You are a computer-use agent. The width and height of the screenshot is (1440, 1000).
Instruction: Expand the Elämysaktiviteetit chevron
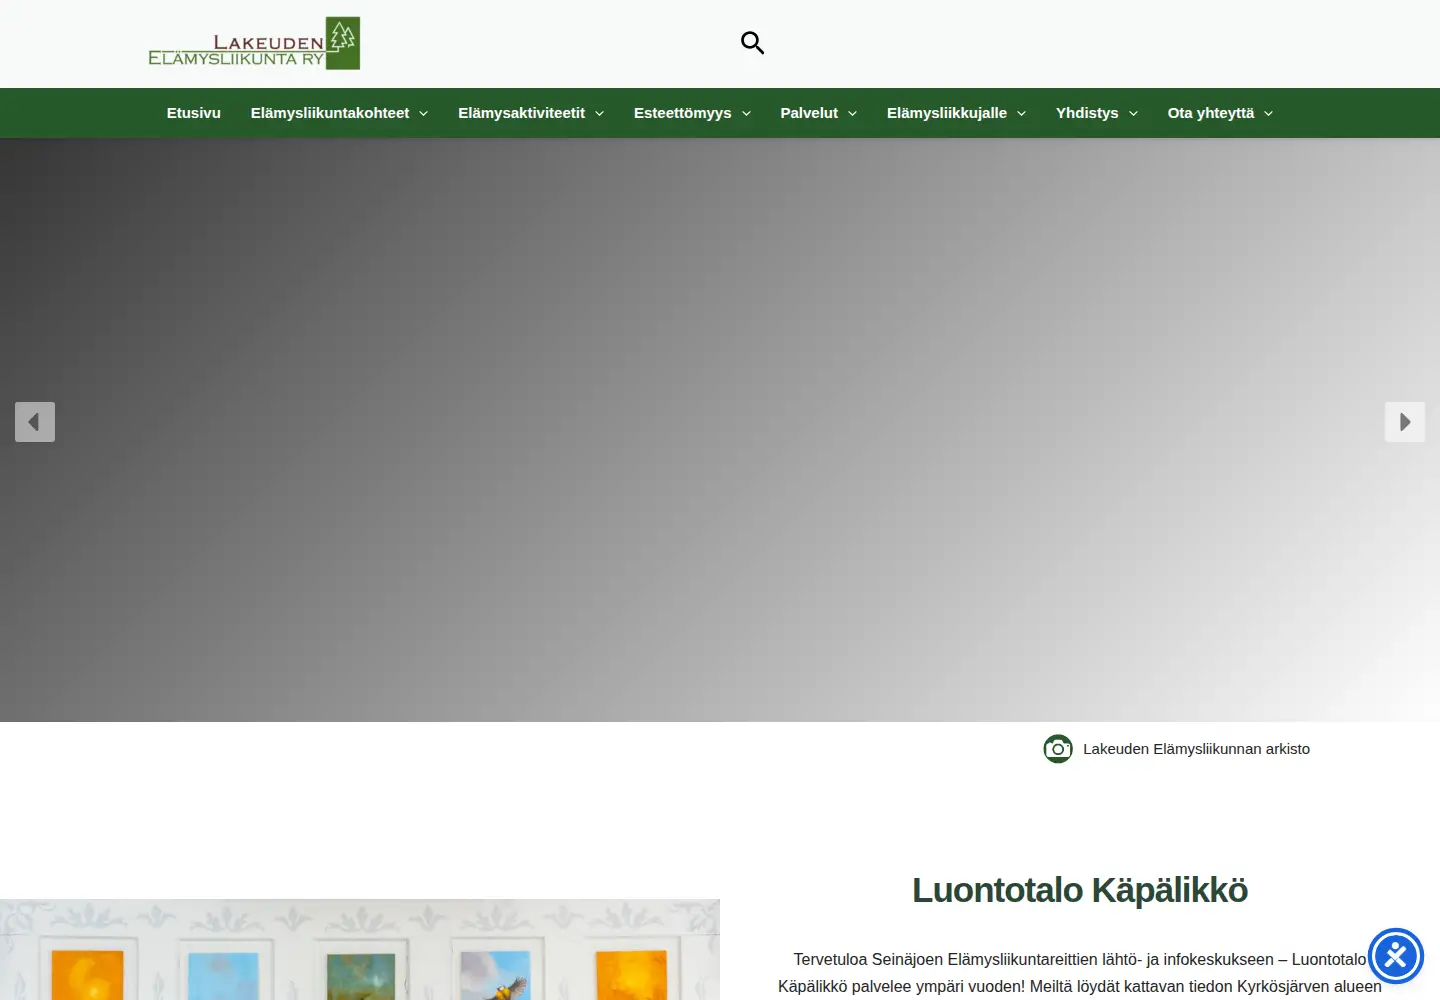click(x=599, y=114)
